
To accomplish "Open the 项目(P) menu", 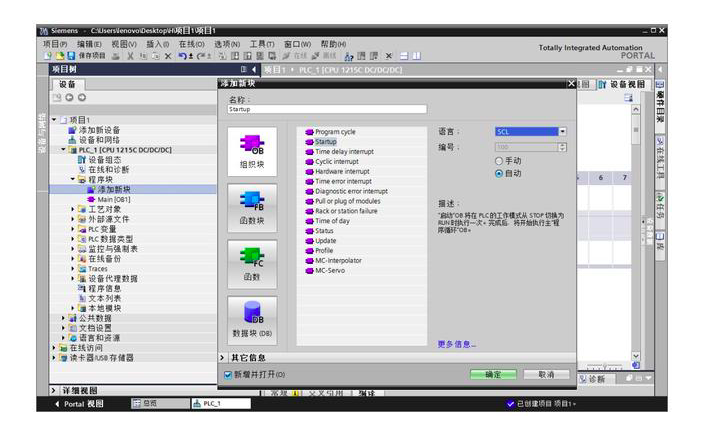I will (55, 44).
